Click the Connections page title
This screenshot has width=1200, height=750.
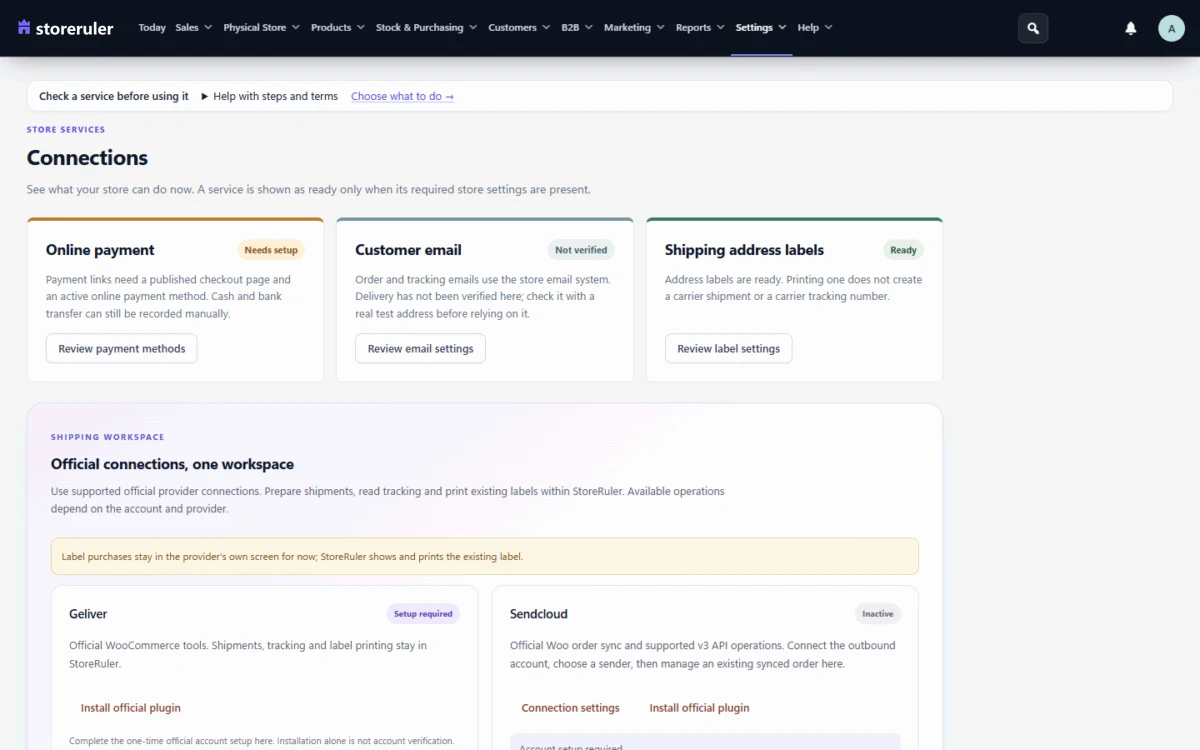point(87,158)
